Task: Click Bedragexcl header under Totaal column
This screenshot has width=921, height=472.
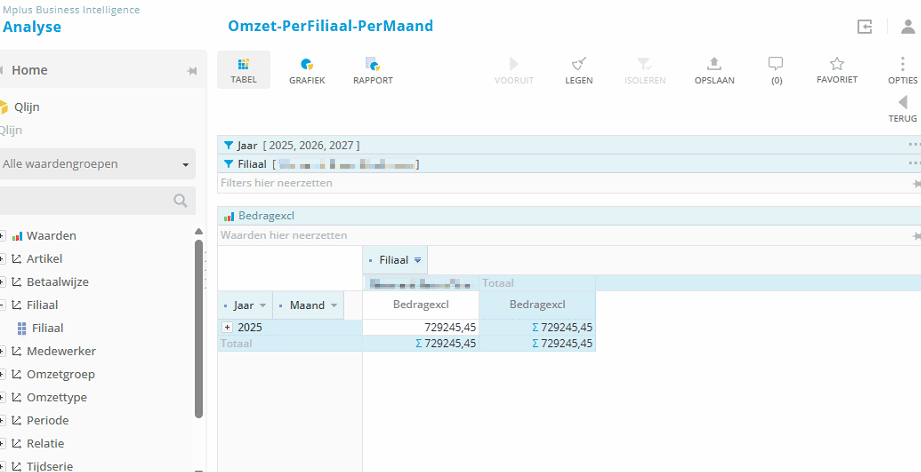Action: click(537, 305)
